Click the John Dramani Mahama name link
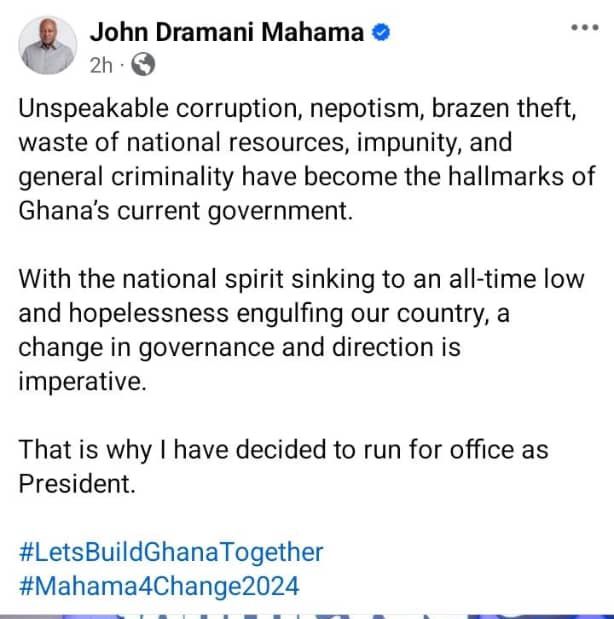This screenshot has height=619, width=614. (x=227, y=32)
